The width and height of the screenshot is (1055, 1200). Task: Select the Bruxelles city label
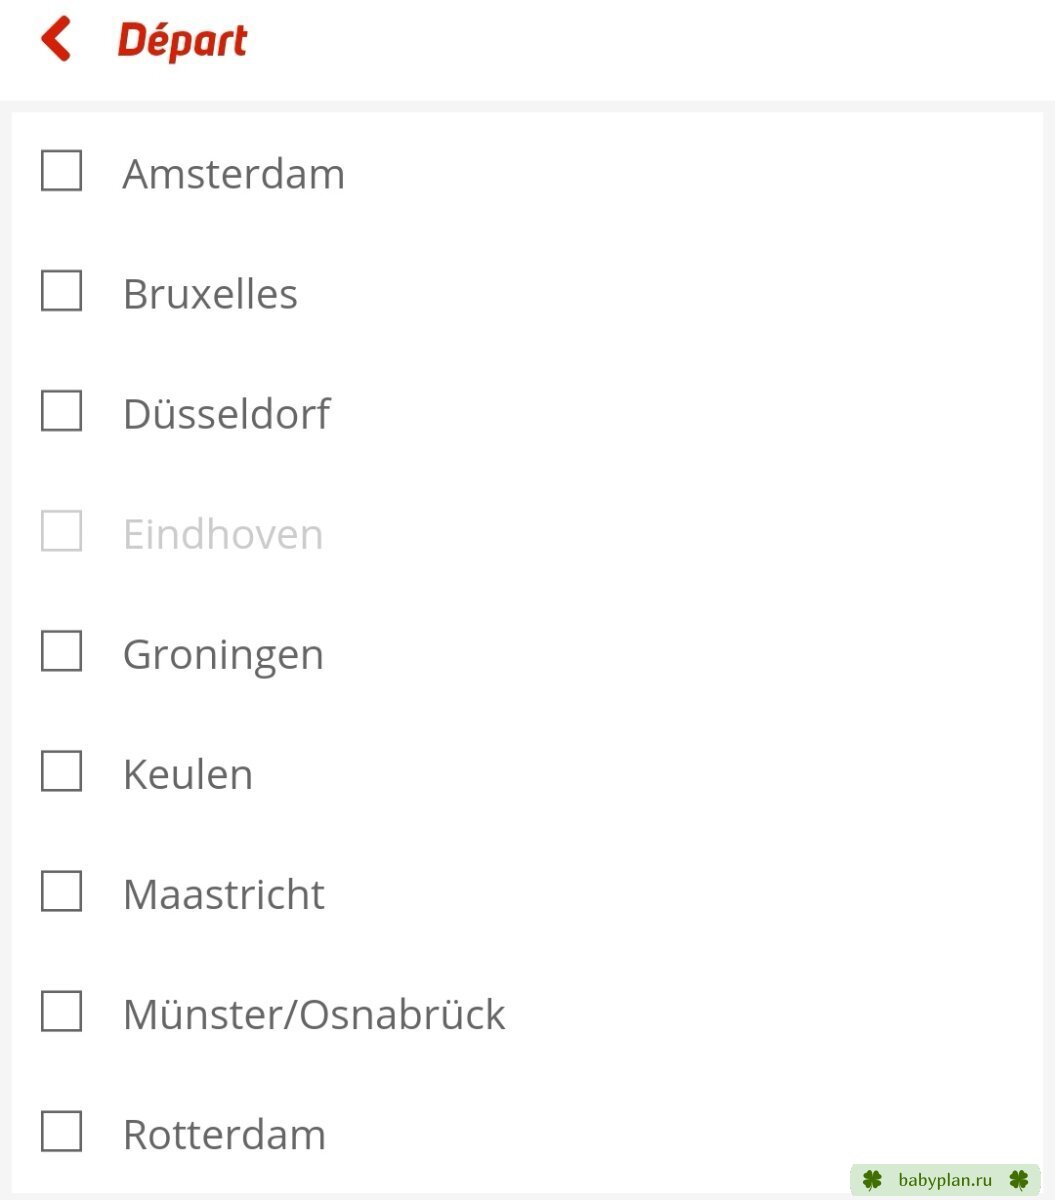(x=210, y=294)
